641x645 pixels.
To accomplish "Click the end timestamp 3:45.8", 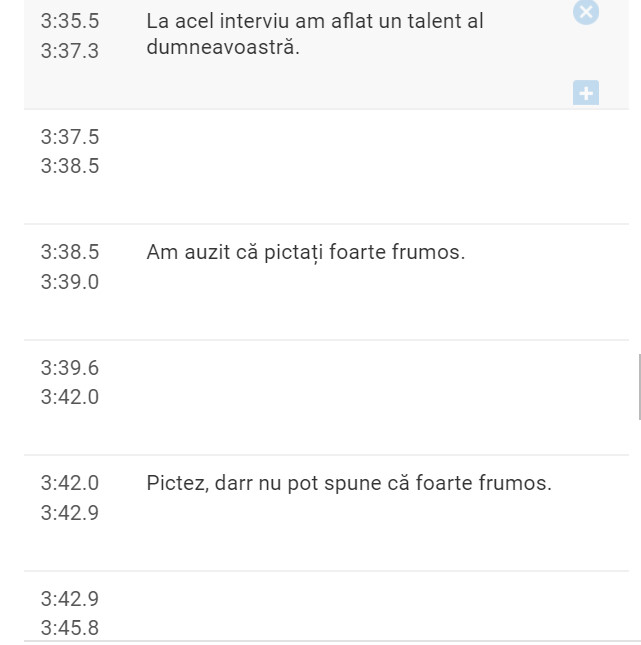I will click(70, 628).
